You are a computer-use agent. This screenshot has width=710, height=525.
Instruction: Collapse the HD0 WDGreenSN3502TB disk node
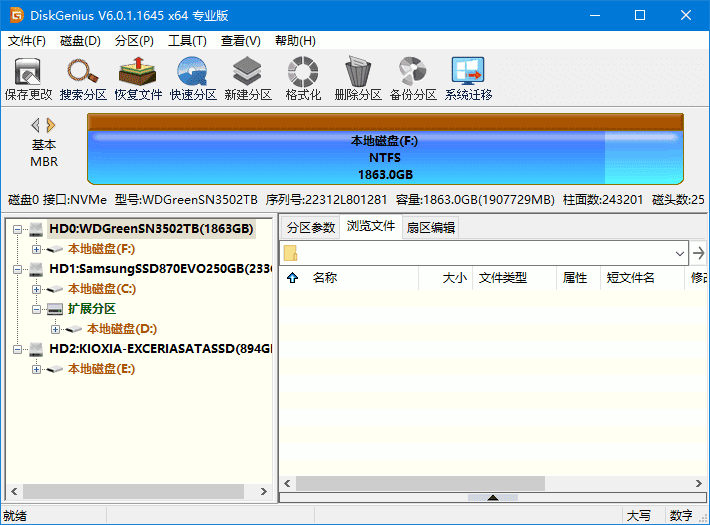tap(17, 229)
